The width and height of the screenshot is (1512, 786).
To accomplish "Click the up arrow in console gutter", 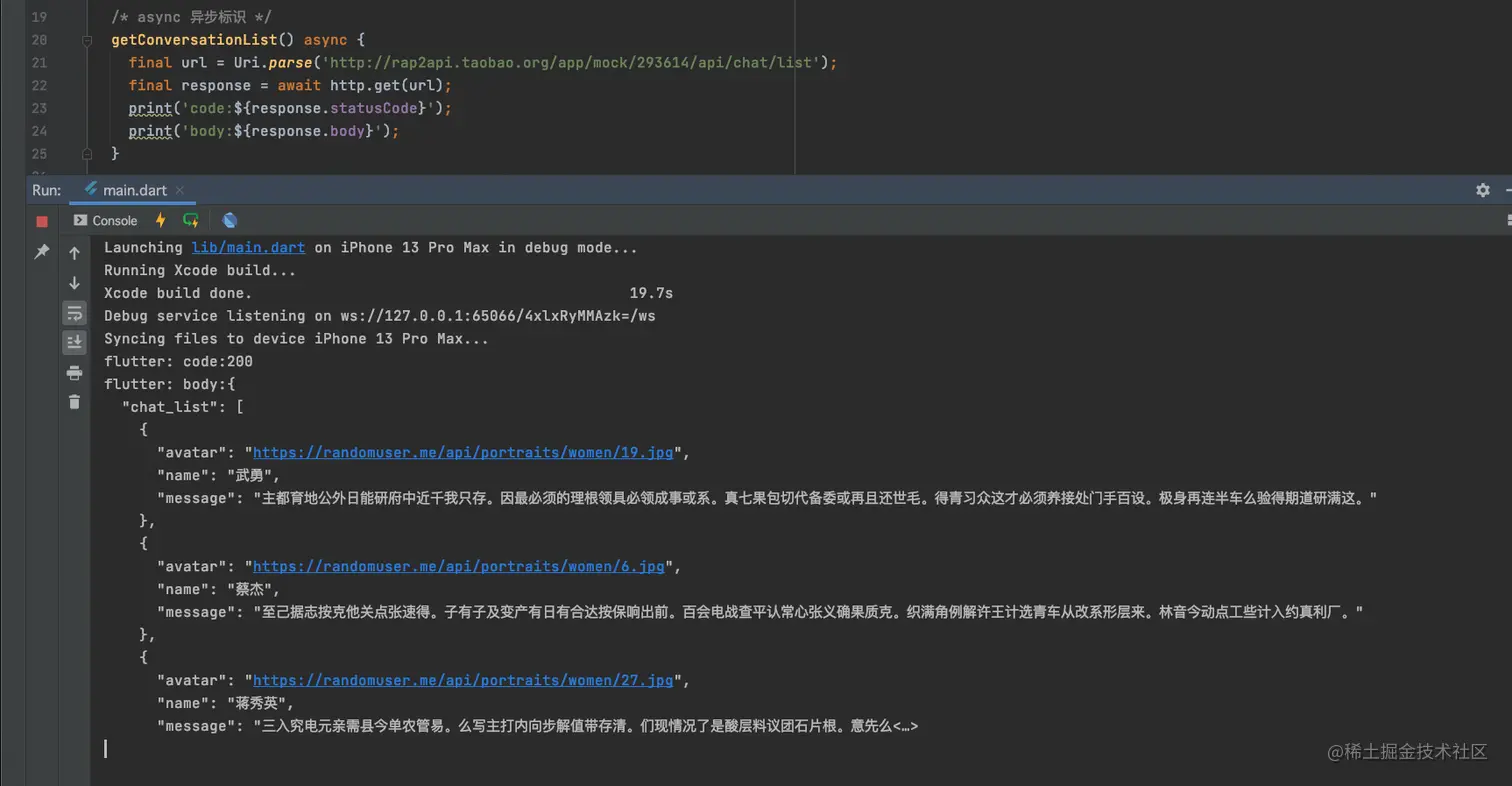I will pyautogui.click(x=74, y=254).
